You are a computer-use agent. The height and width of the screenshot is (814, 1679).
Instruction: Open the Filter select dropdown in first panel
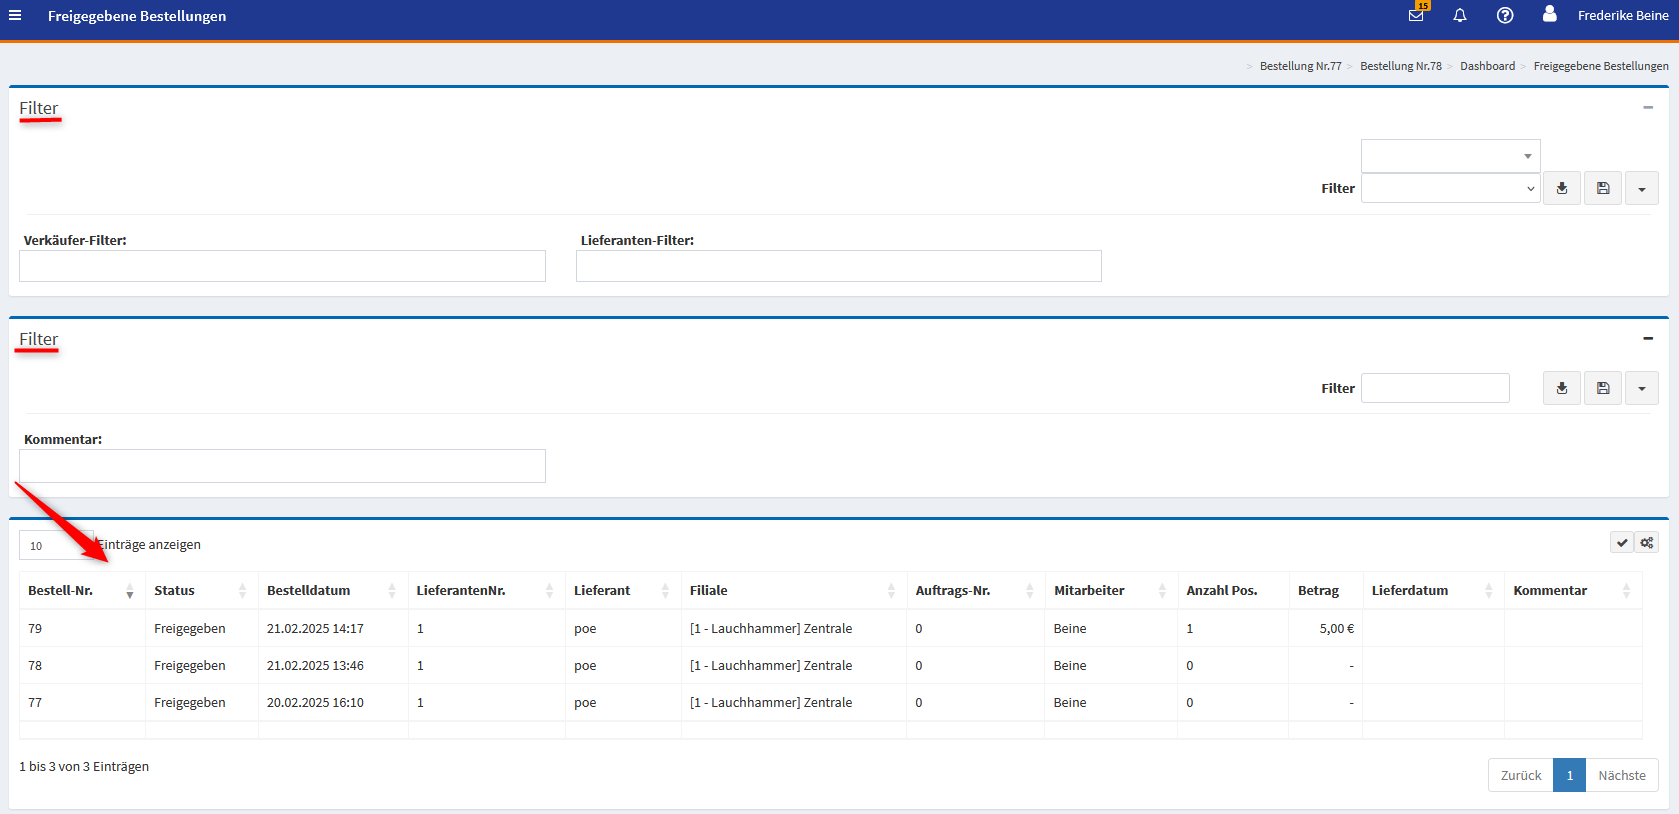(1450, 188)
